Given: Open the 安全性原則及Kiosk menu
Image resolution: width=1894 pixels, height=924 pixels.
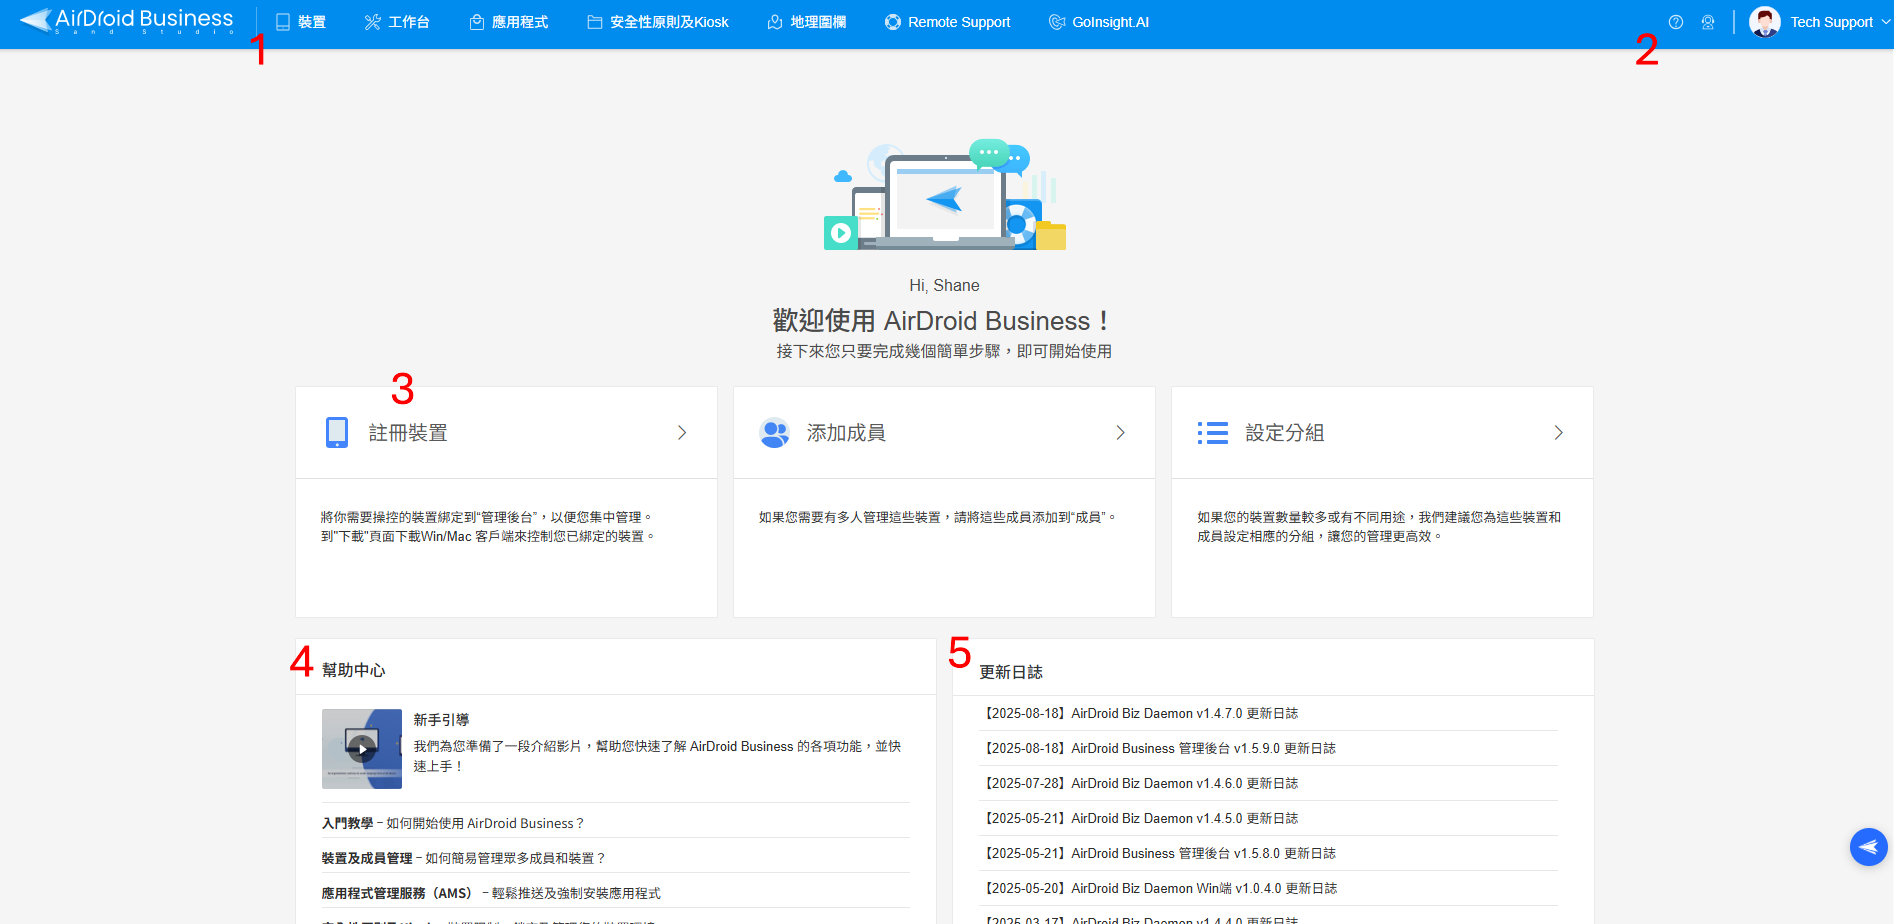Looking at the screenshot, I should point(658,22).
